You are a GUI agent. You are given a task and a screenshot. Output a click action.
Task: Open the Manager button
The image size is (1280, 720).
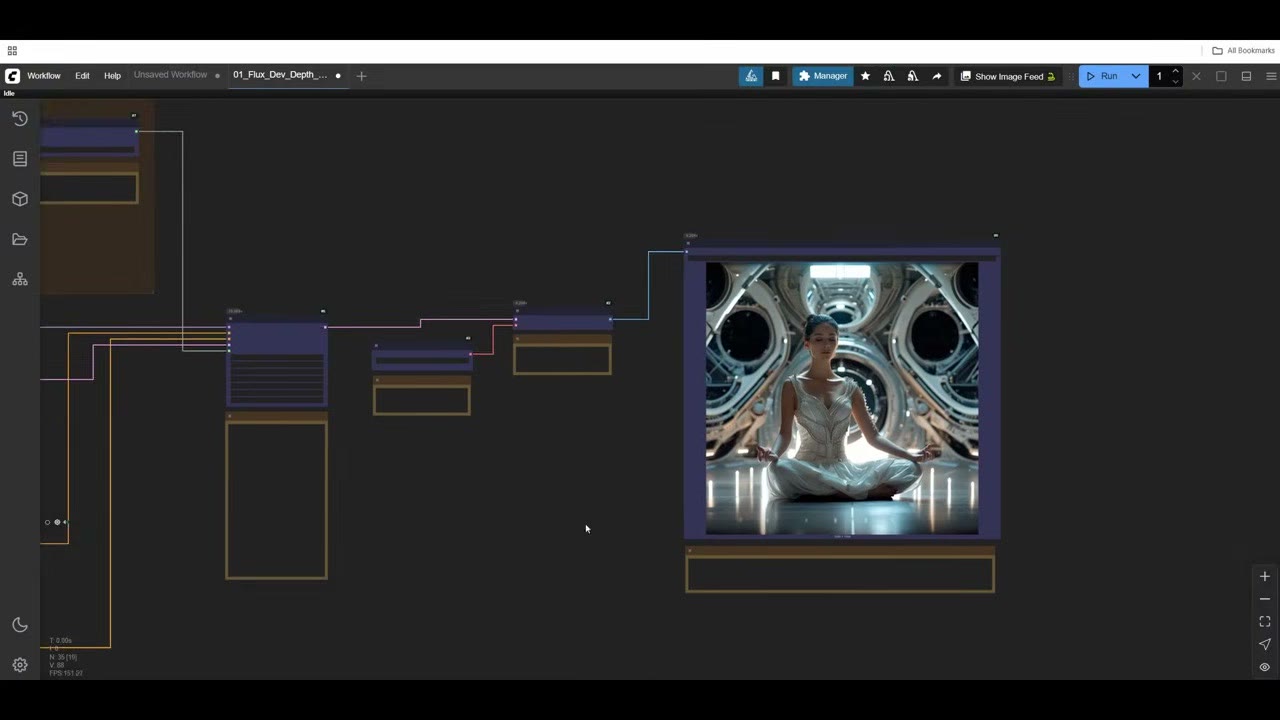(x=822, y=76)
